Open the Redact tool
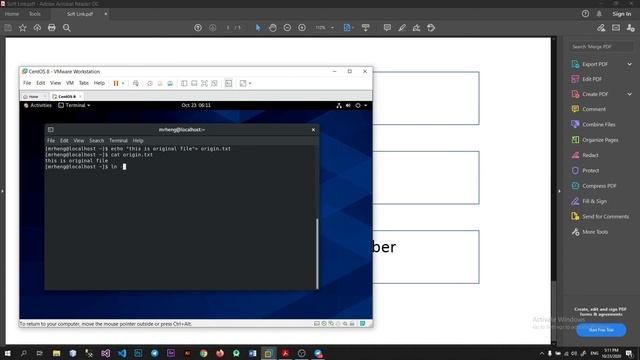This screenshot has height=360, width=640. click(590, 155)
